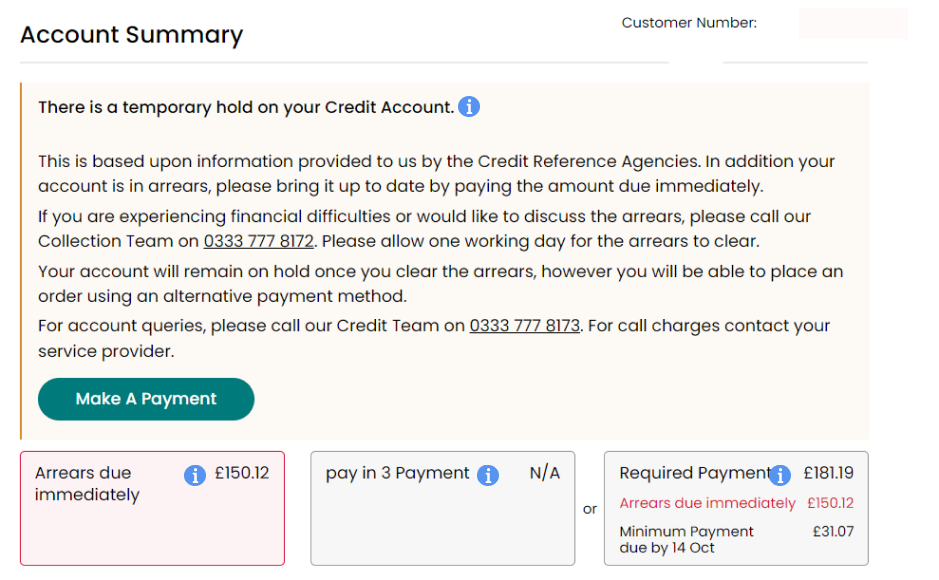Screen dimensions: 939x580
Task: Select the Arrears due immediately card
Action: pos(152,508)
